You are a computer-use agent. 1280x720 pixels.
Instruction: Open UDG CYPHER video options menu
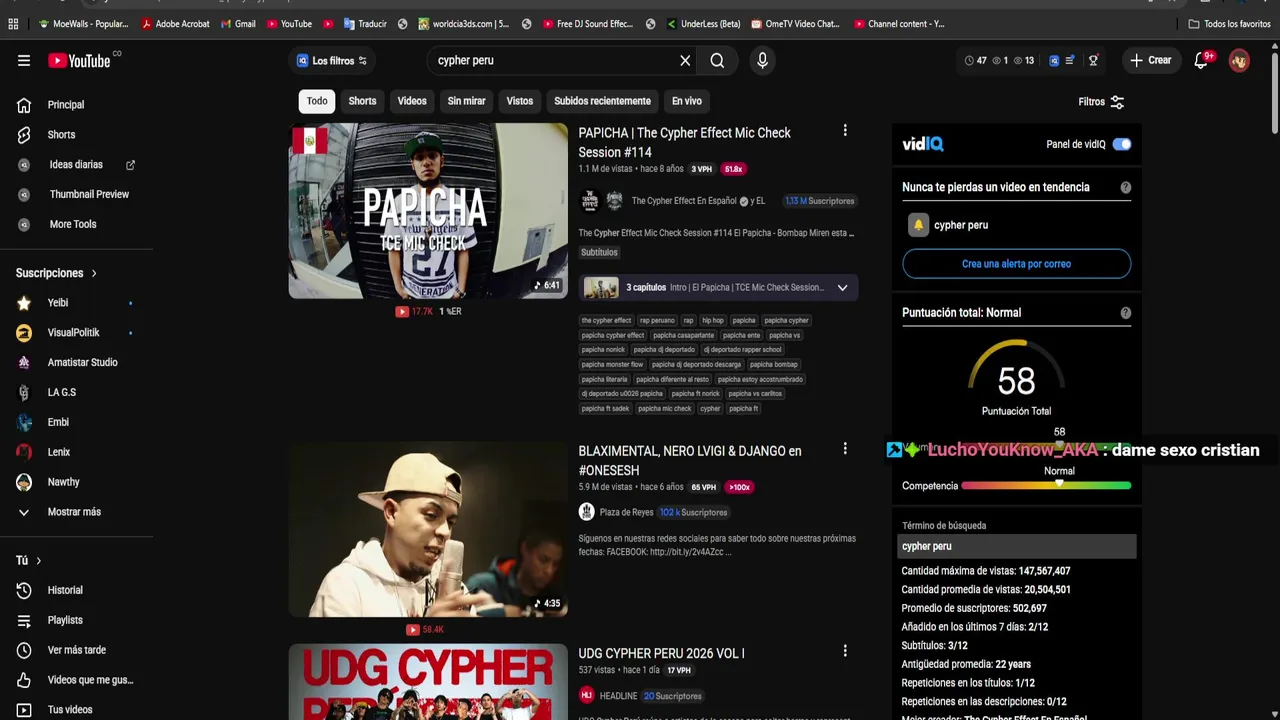coord(845,651)
